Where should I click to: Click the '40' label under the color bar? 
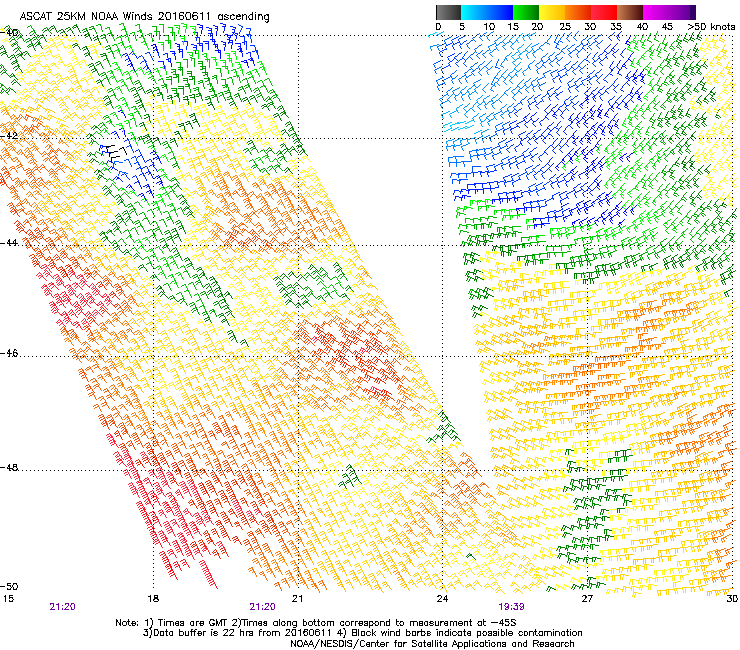pyautogui.click(x=642, y=27)
